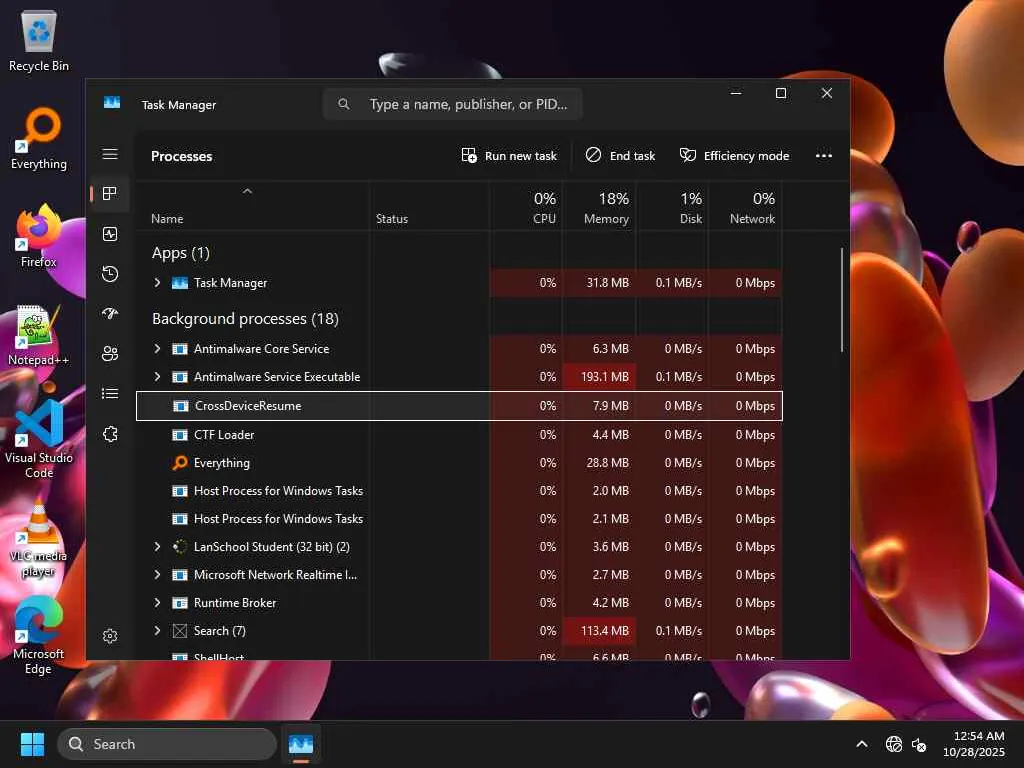Sort by the Memory column header
1024x768 pixels.
click(599, 207)
